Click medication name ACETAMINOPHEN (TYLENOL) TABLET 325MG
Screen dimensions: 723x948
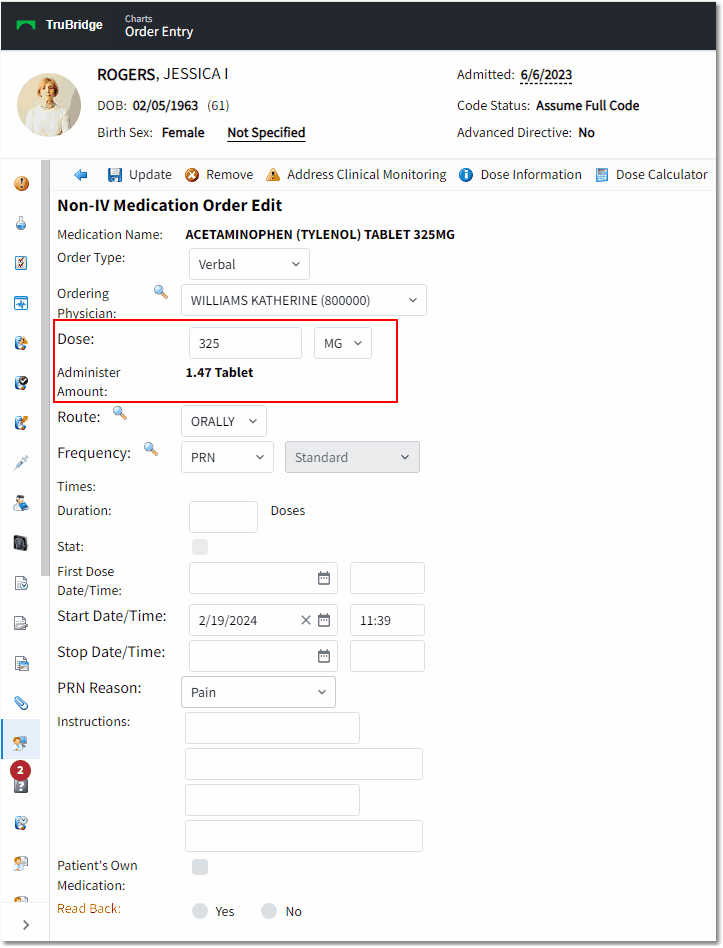[x=320, y=235]
